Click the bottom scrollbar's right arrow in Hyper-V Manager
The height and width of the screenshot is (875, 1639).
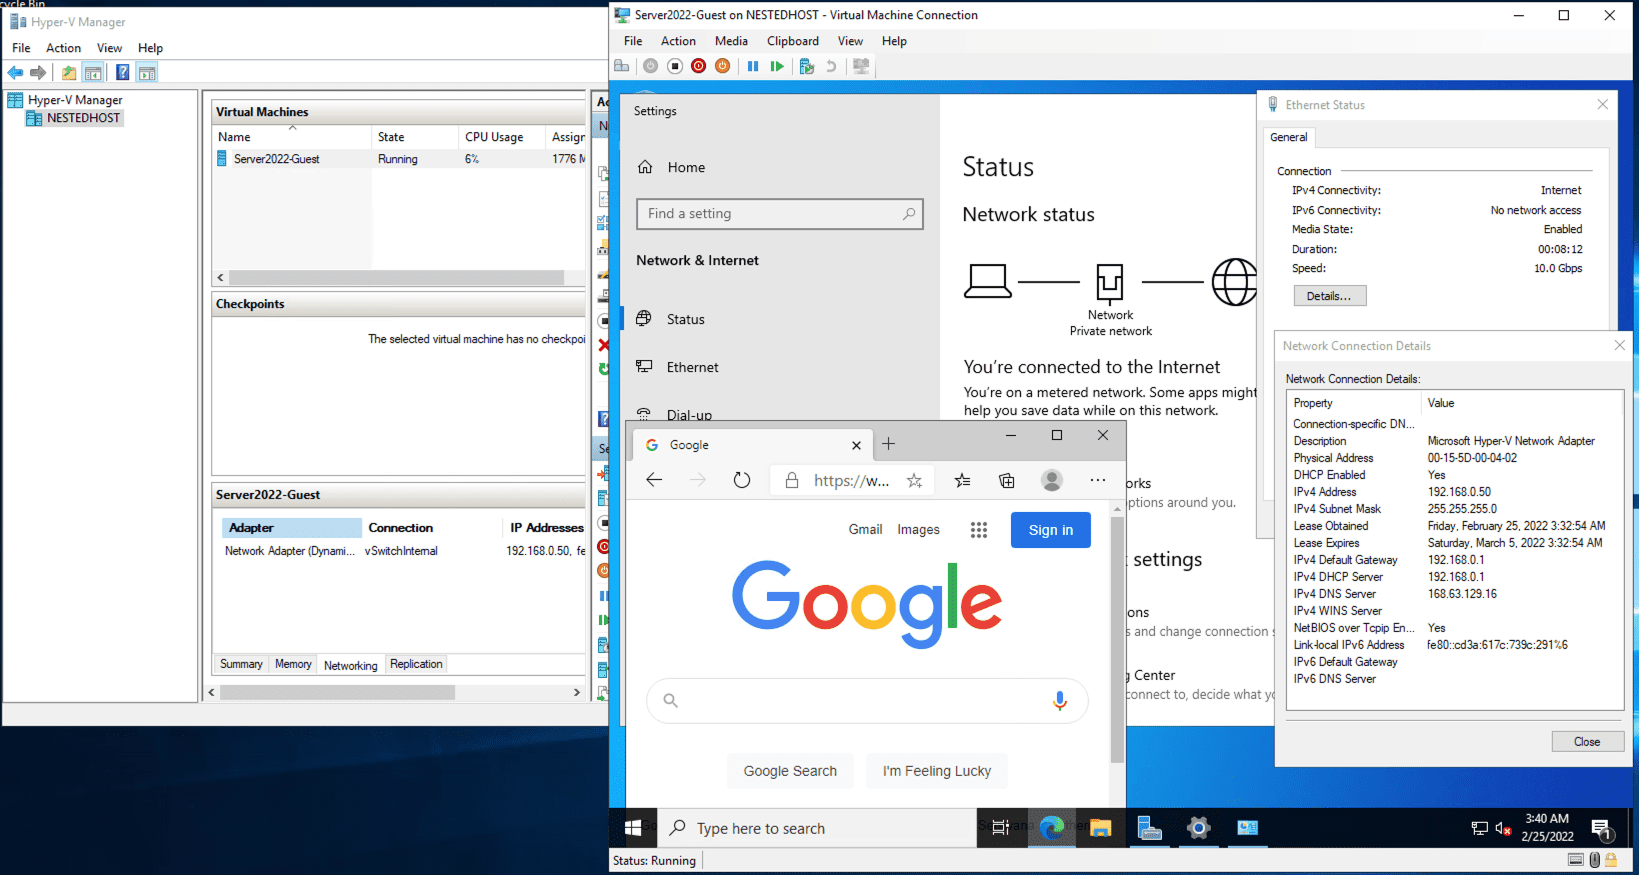coord(576,692)
